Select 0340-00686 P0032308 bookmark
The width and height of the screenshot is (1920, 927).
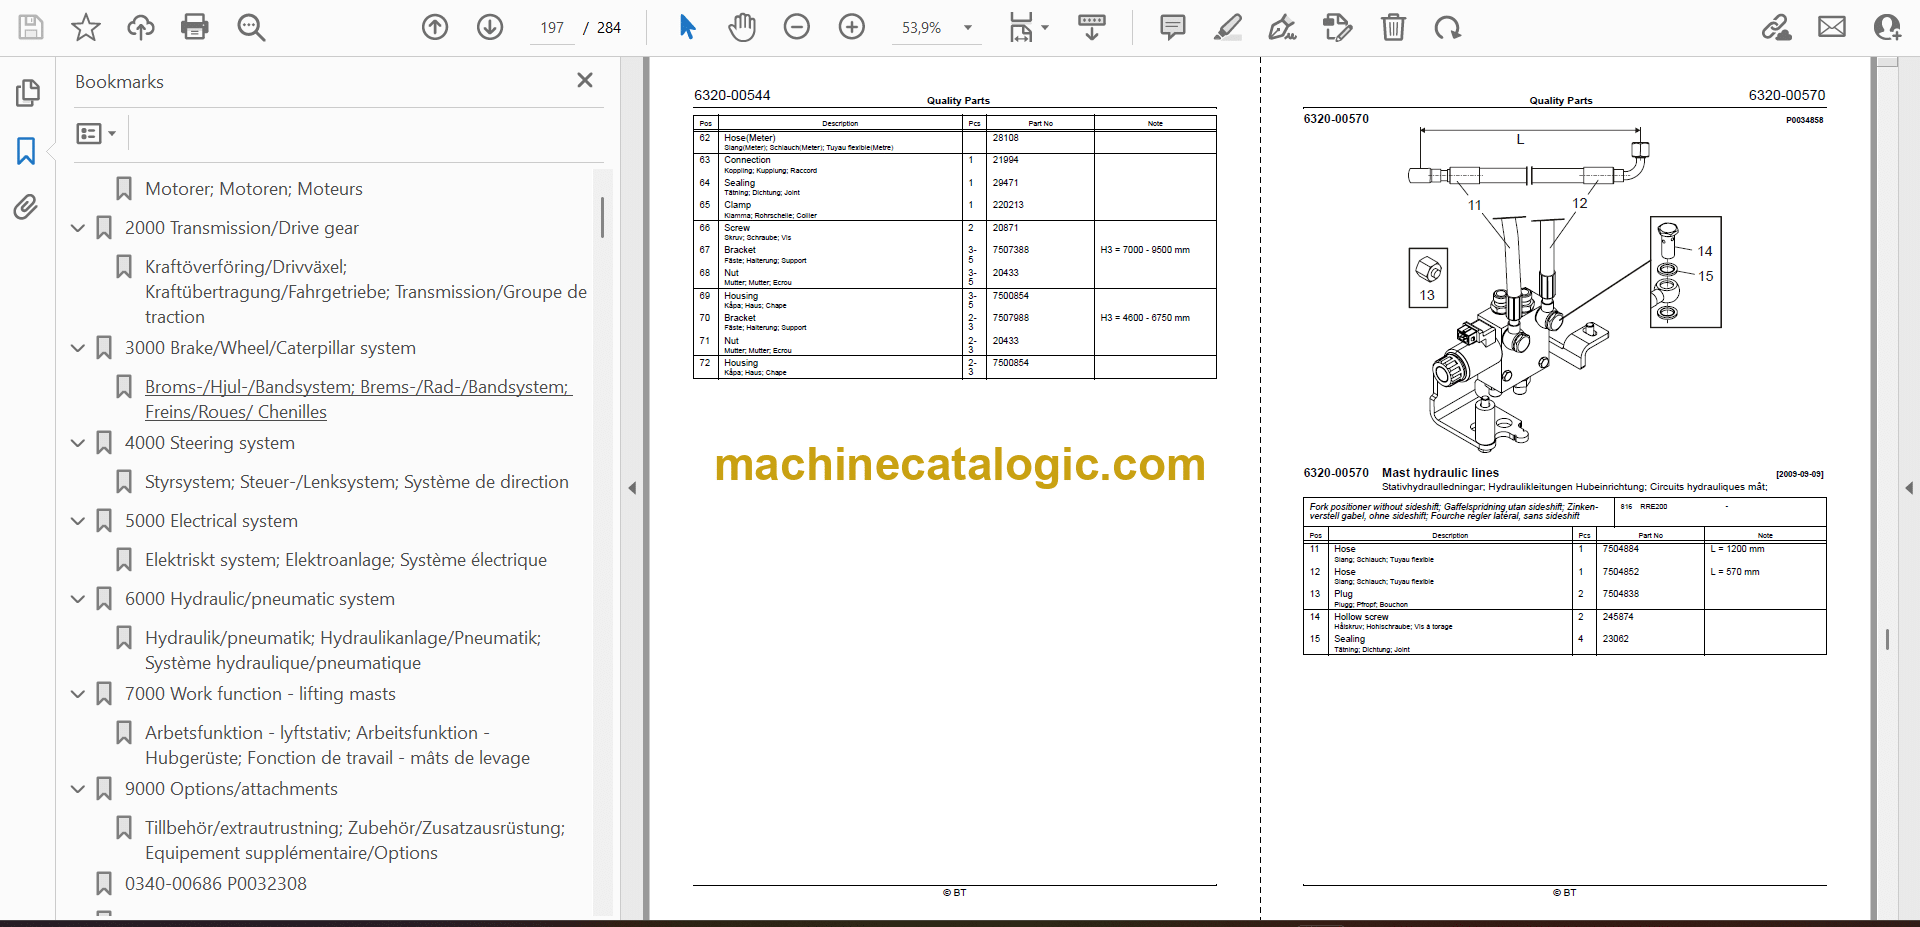point(215,884)
